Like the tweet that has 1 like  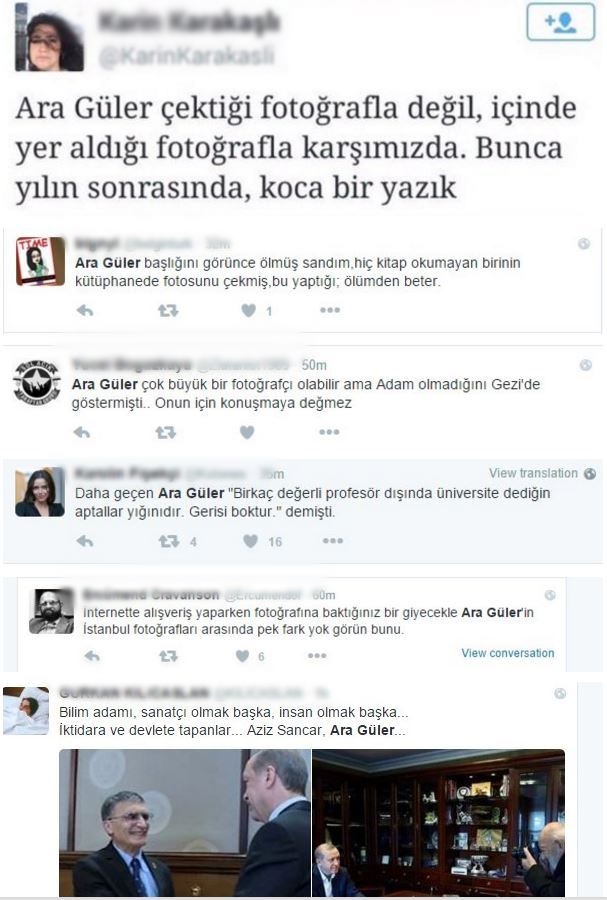(x=248, y=311)
